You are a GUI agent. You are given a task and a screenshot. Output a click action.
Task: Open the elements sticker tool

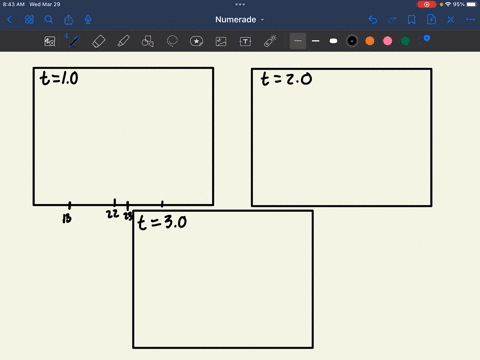pyautogui.click(x=196, y=41)
